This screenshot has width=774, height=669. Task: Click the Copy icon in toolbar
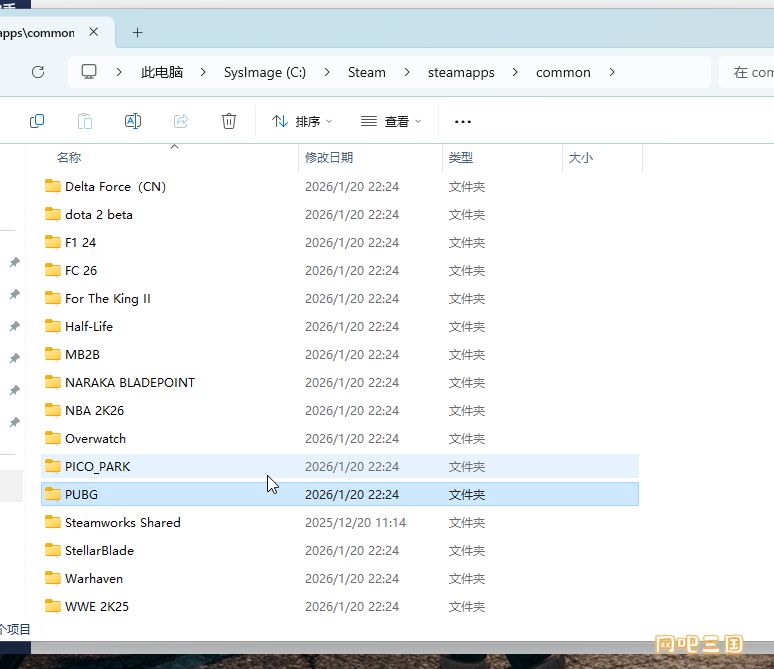point(37,121)
